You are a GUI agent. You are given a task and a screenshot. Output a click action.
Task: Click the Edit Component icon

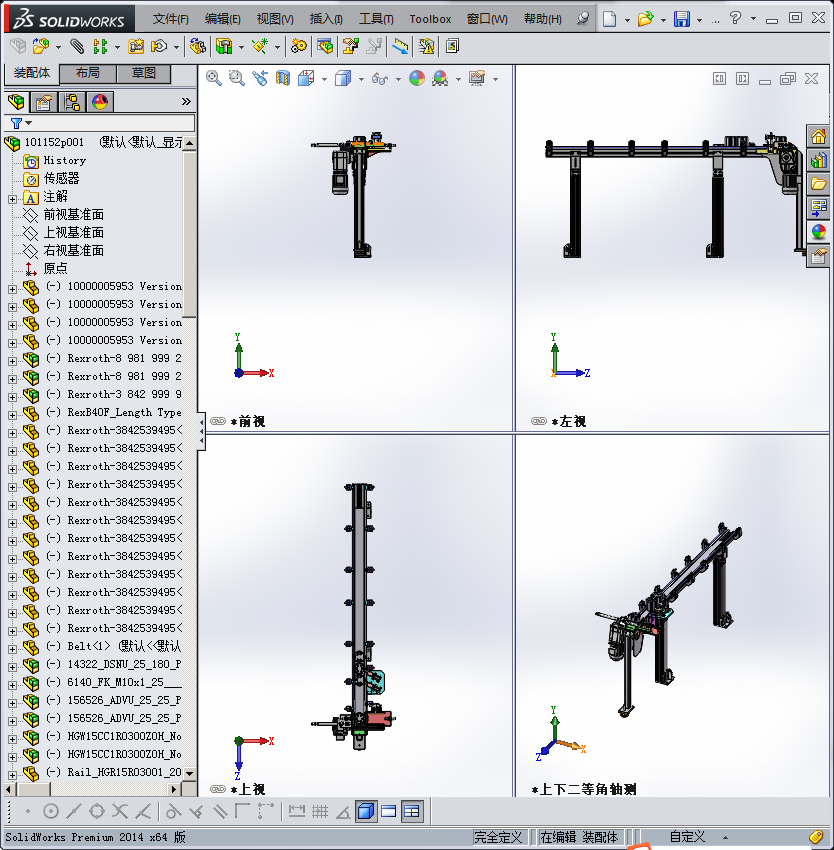coord(18,47)
